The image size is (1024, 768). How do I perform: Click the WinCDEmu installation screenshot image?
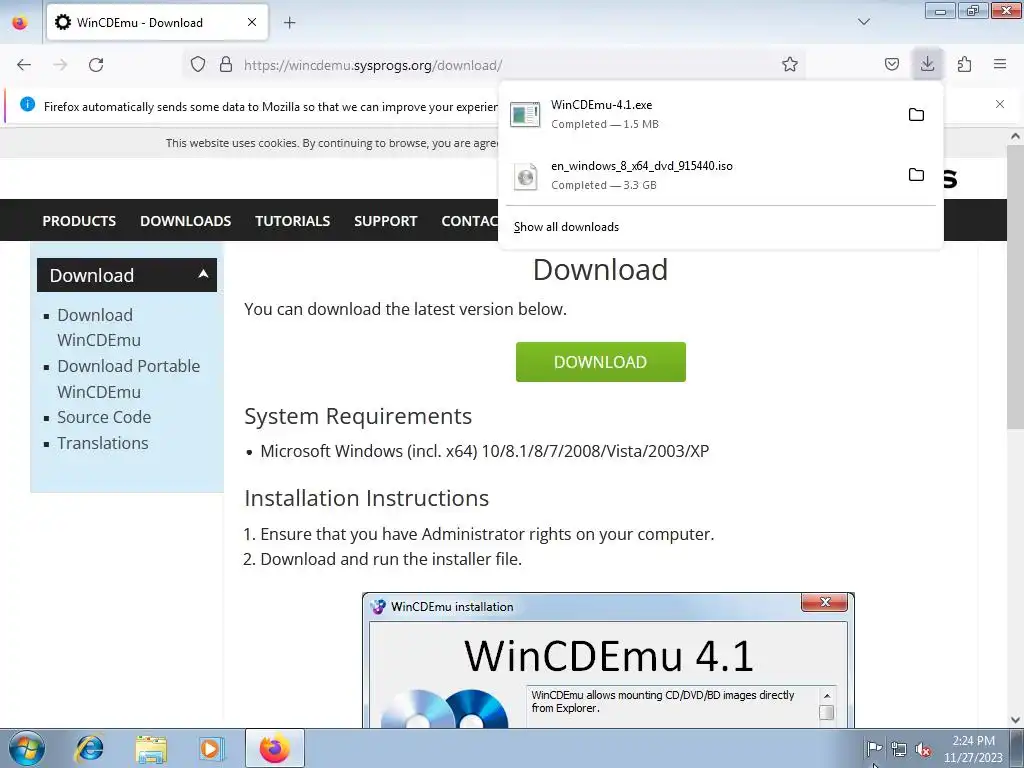point(608,660)
